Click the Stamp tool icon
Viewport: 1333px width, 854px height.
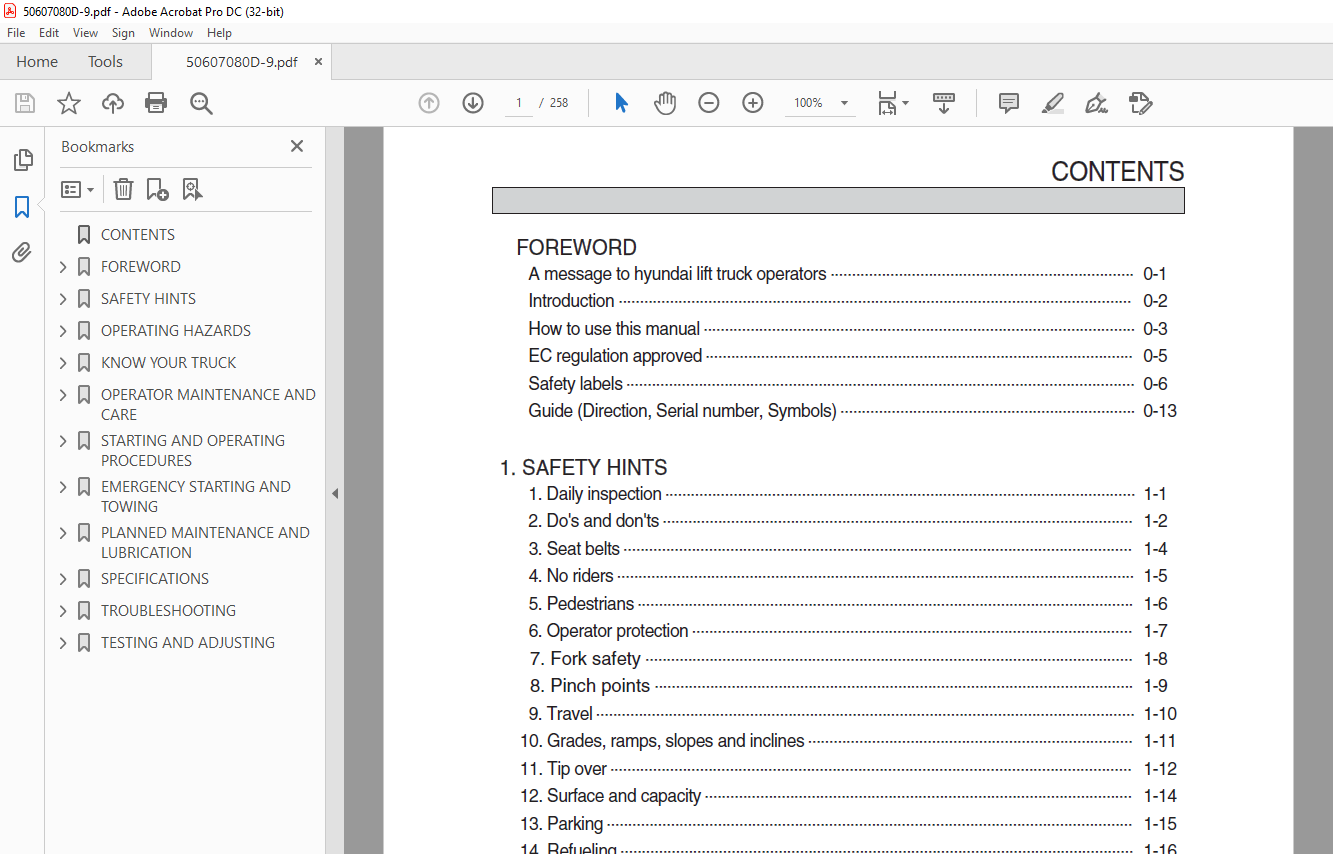[x=1140, y=103]
